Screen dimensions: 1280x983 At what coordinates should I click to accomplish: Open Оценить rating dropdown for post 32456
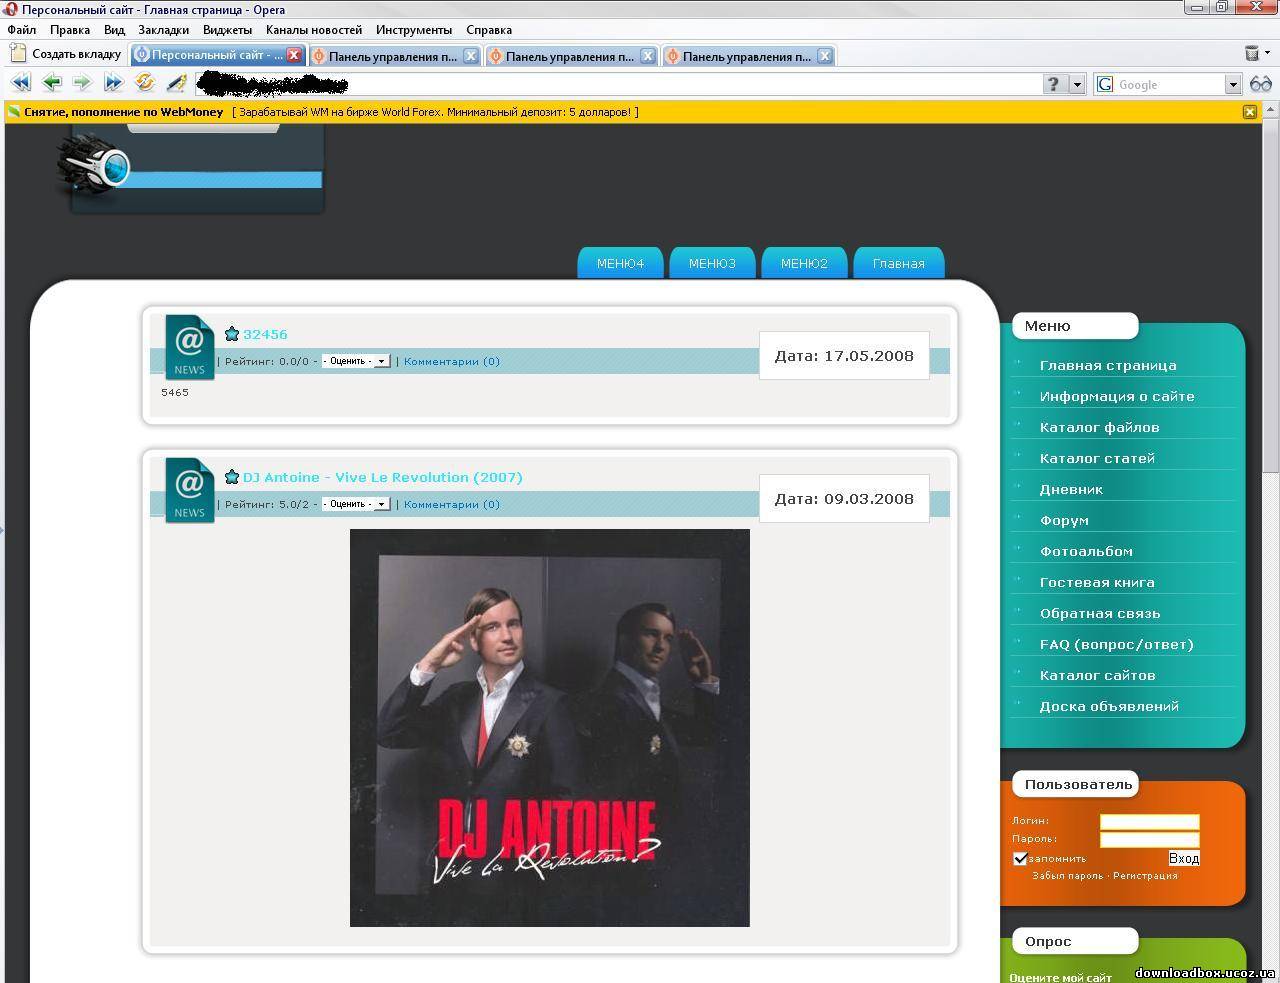(x=356, y=361)
